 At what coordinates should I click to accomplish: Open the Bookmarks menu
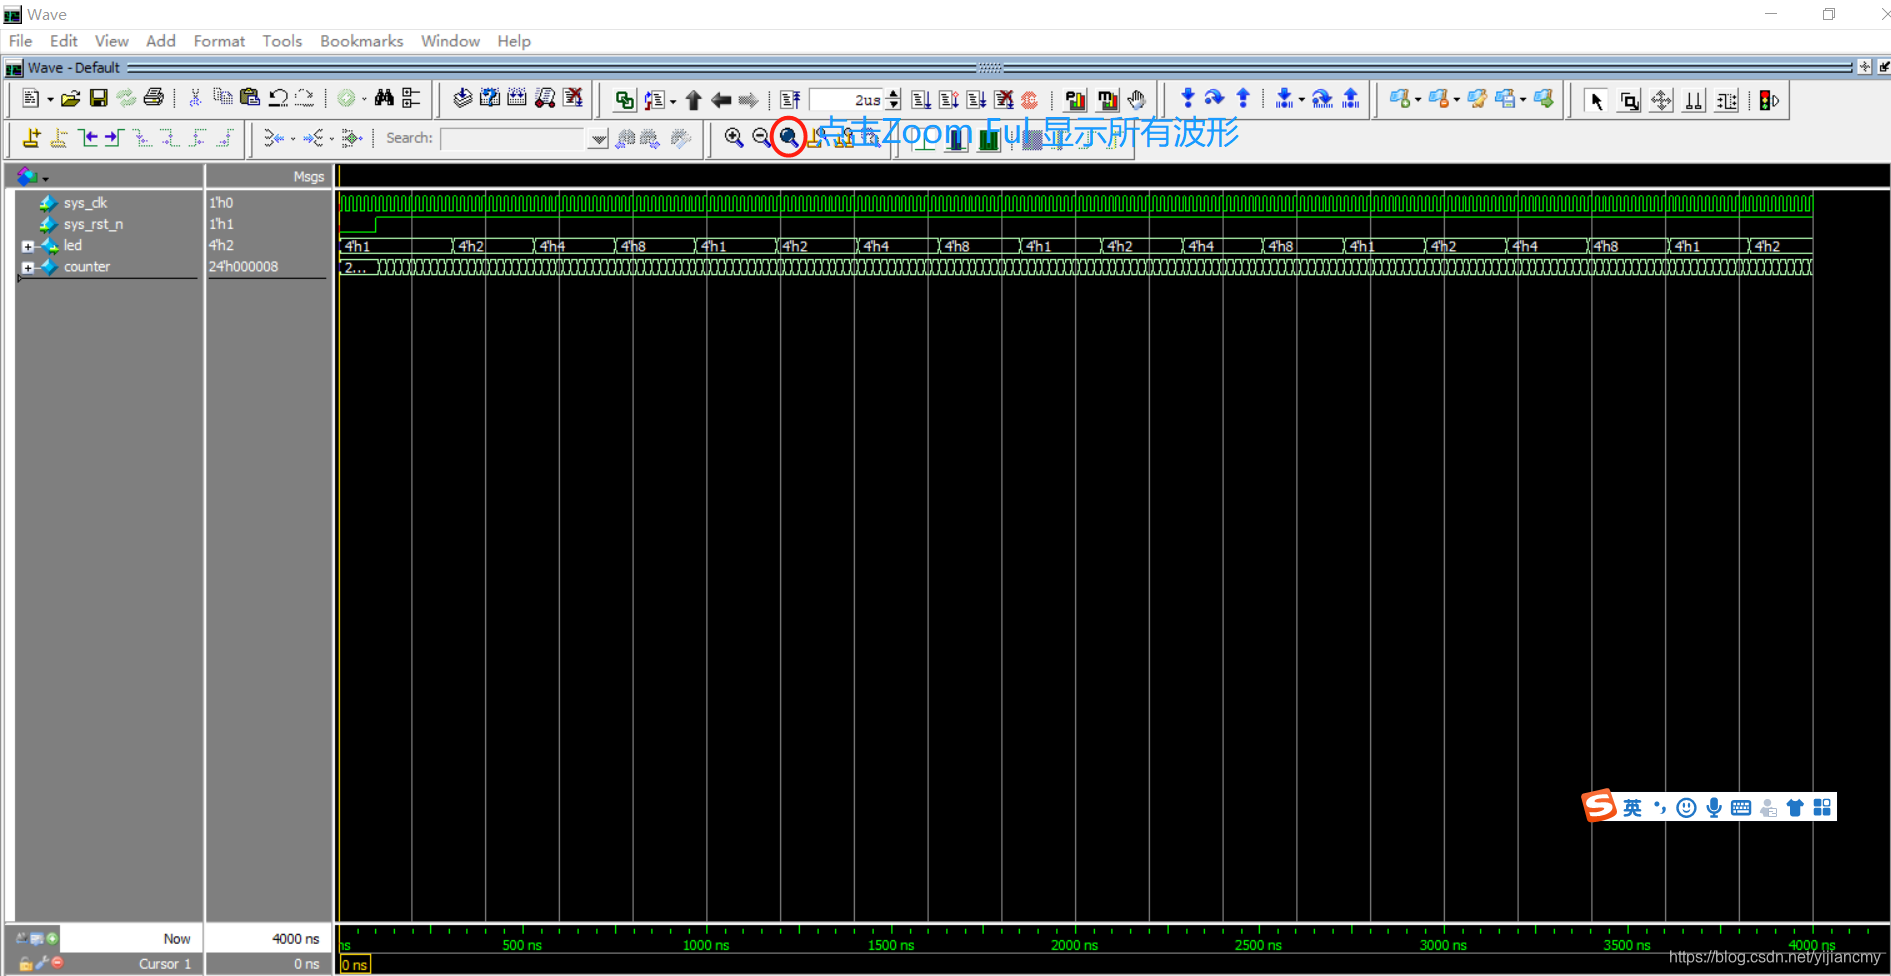(361, 41)
